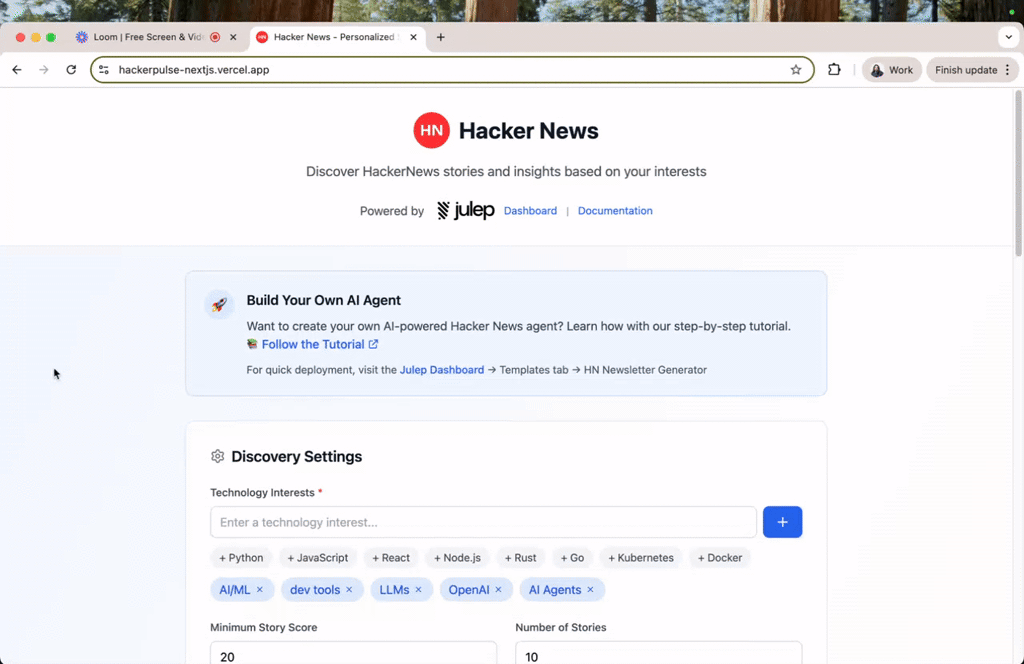1024x664 pixels.
Task: Click the Minimum Story Score field
Action: click(x=353, y=653)
